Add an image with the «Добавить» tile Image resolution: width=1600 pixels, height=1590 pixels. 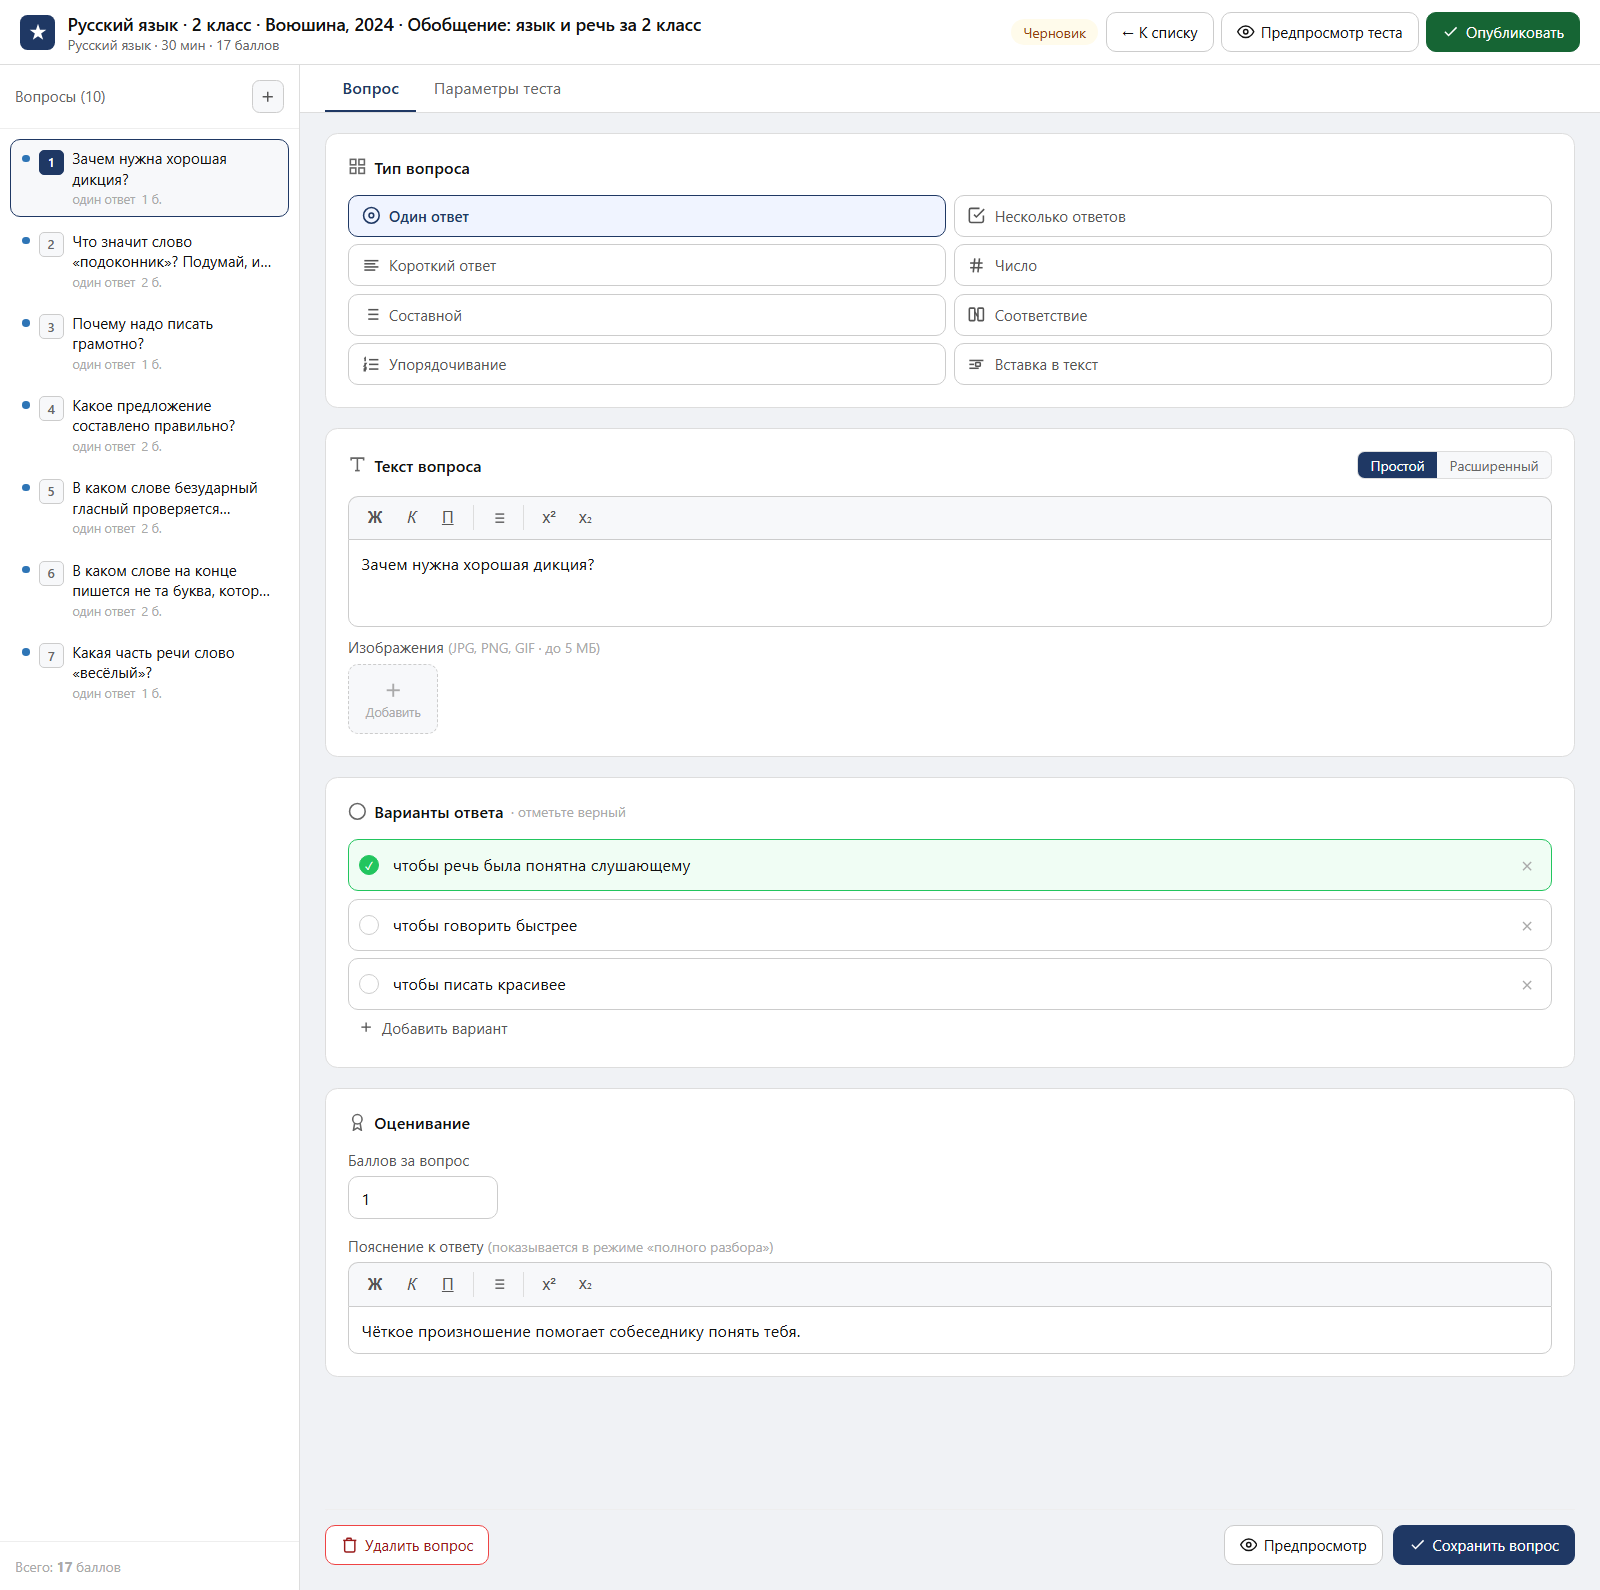(x=393, y=699)
